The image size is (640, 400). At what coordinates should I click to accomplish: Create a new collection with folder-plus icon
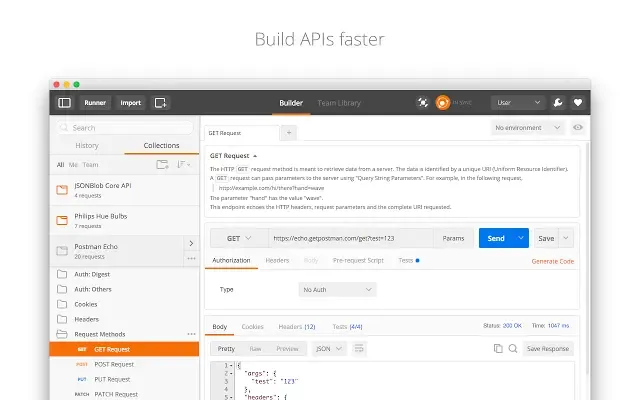tap(162, 164)
